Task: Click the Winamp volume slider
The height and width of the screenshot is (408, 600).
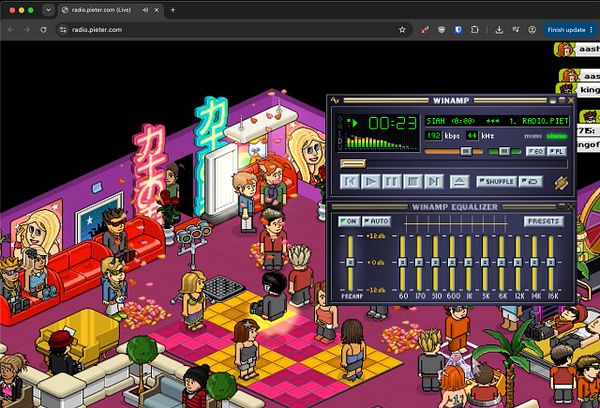Action: [x=453, y=152]
